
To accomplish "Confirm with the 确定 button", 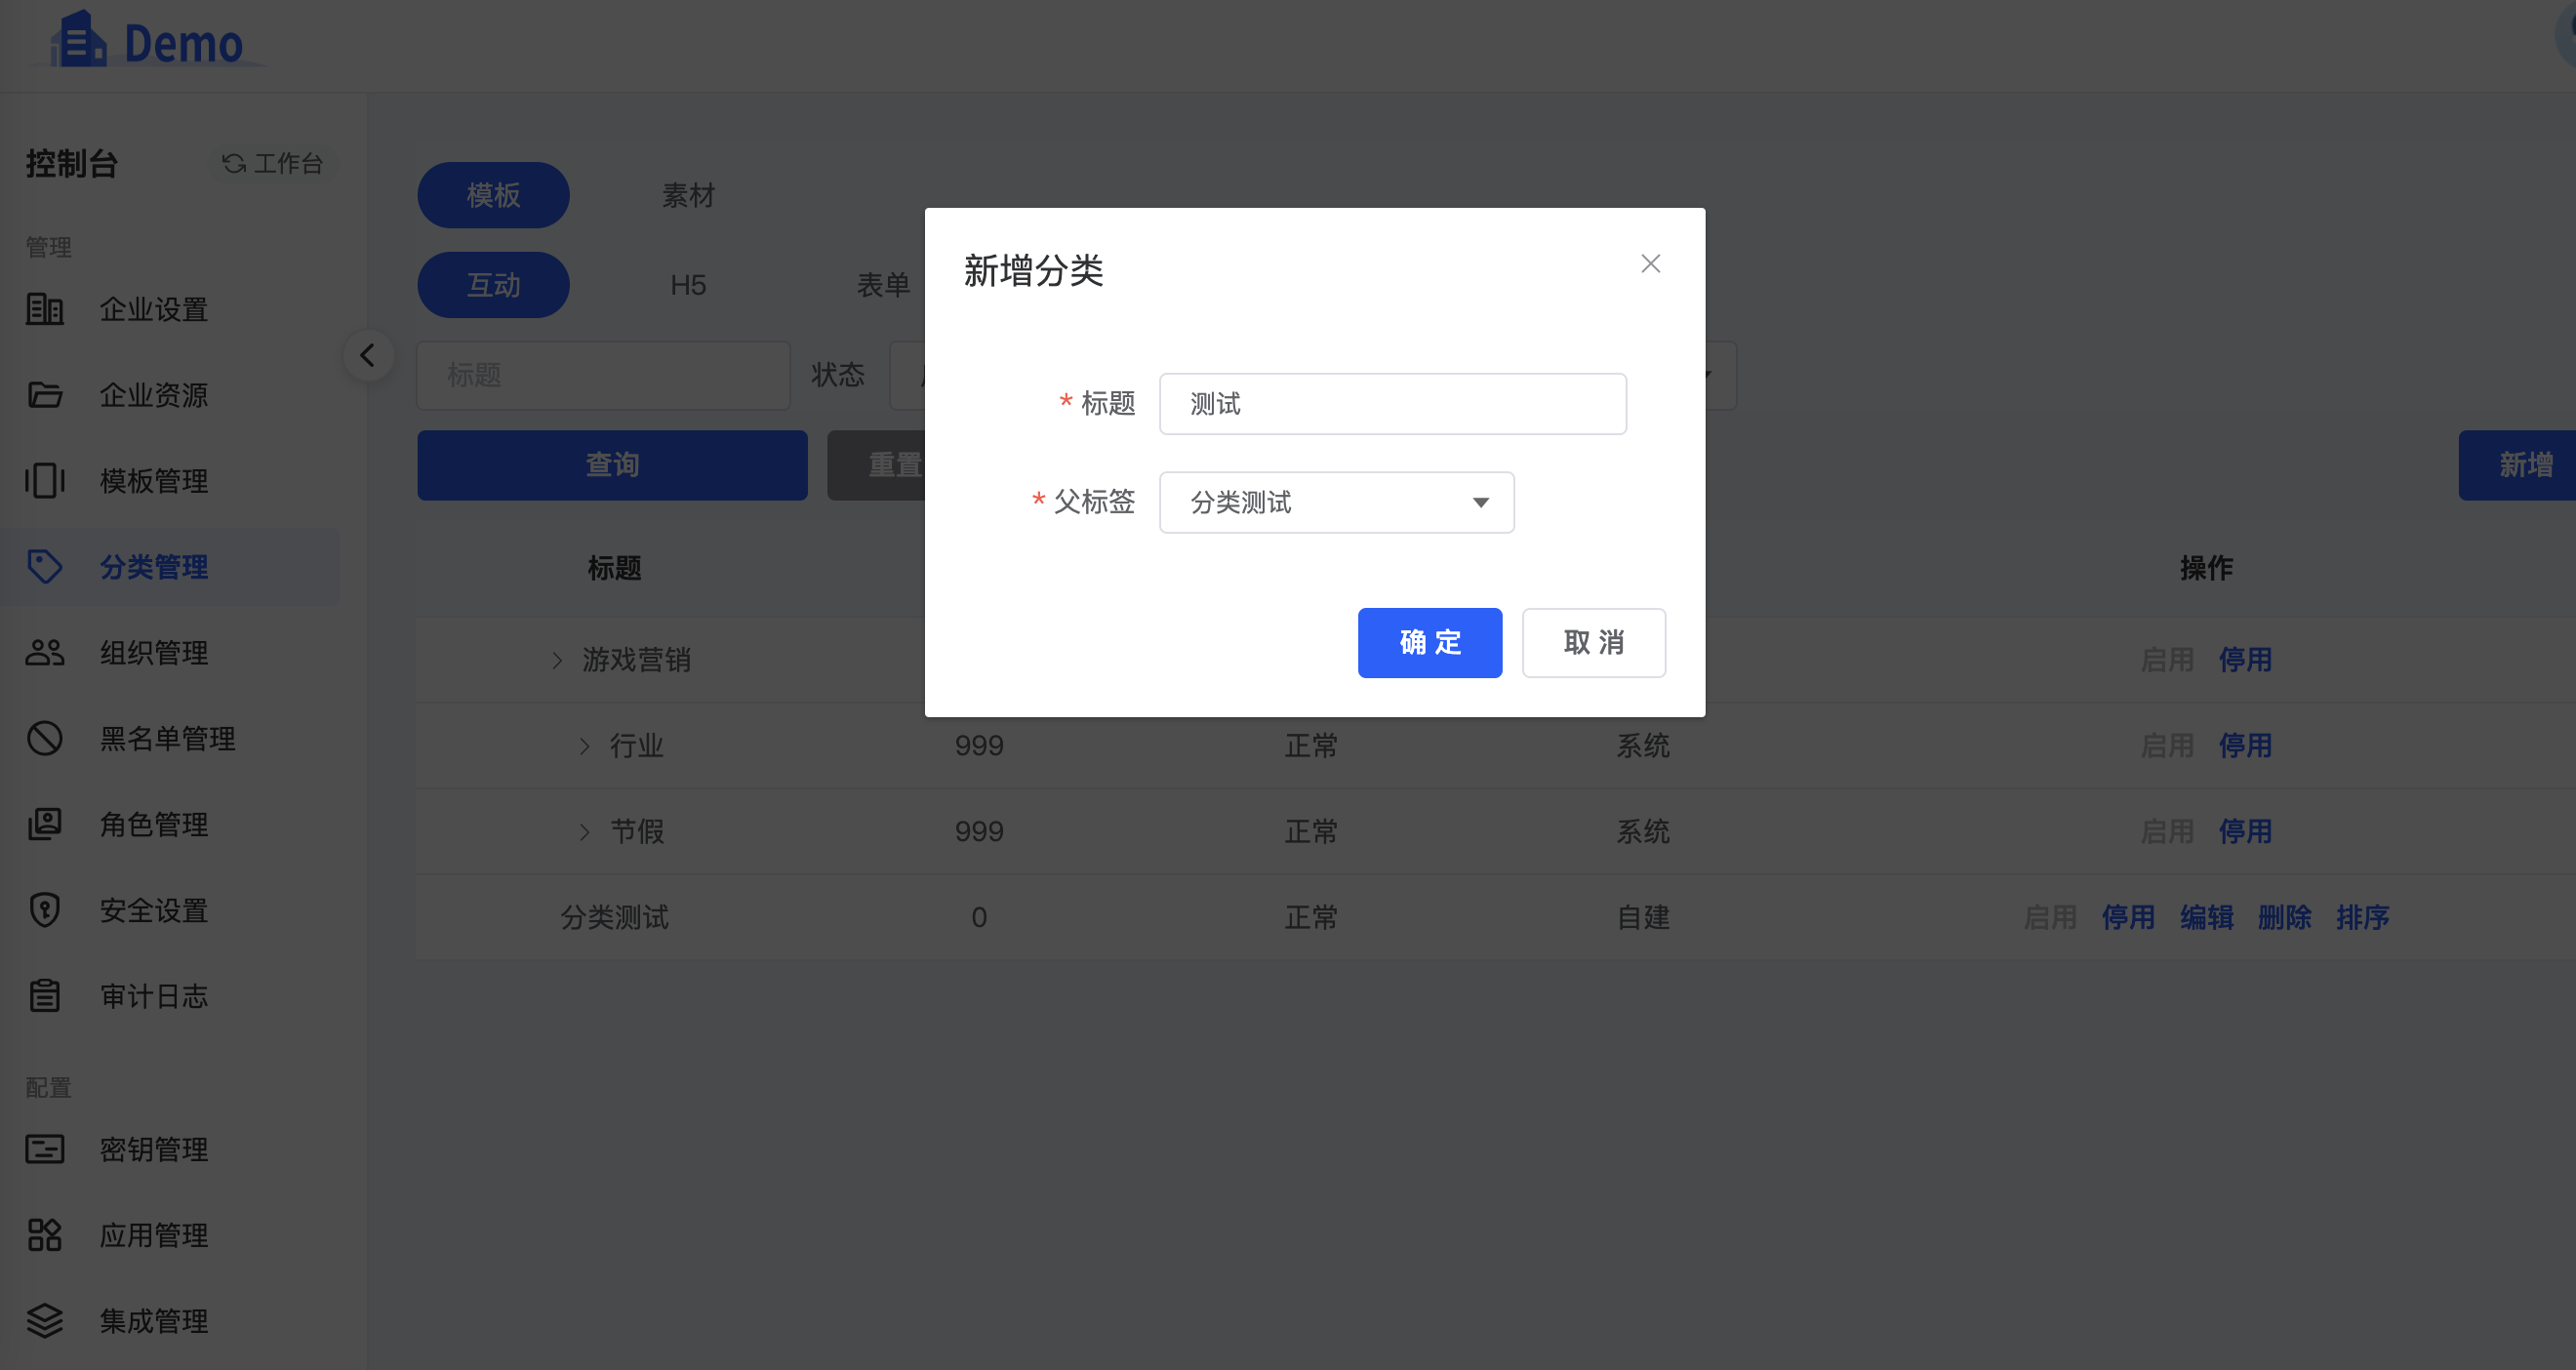I will pyautogui.click(x=1430, y=643).
